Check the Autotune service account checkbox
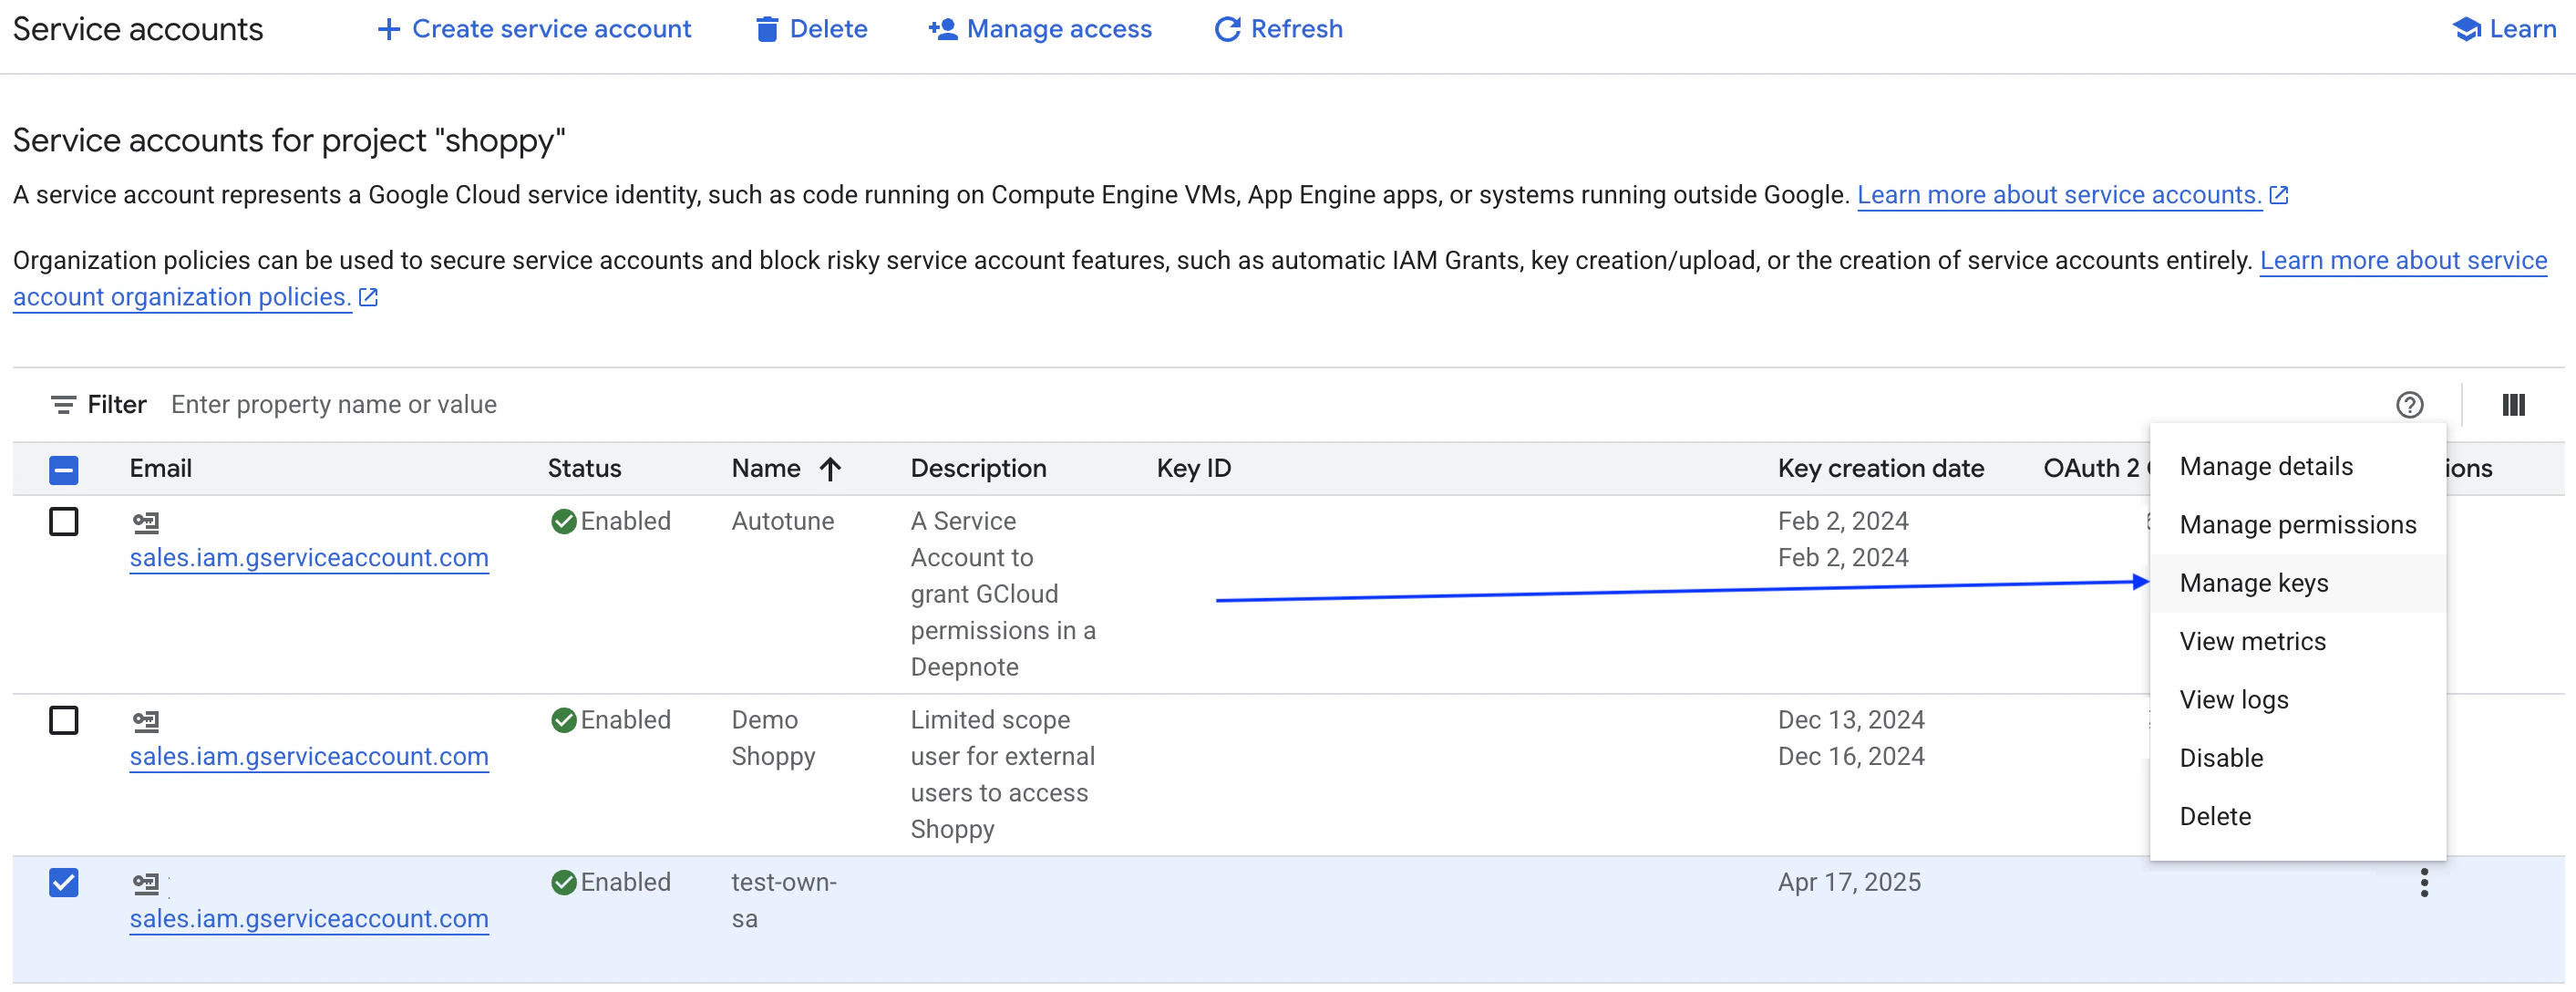Viewport: 2576px width, 992px height. tap(64, 522)
